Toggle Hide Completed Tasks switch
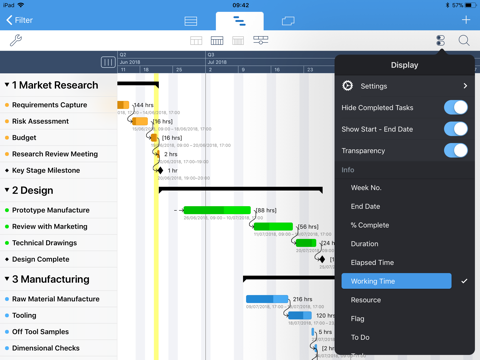480x360 pixels. click(456, 108)
